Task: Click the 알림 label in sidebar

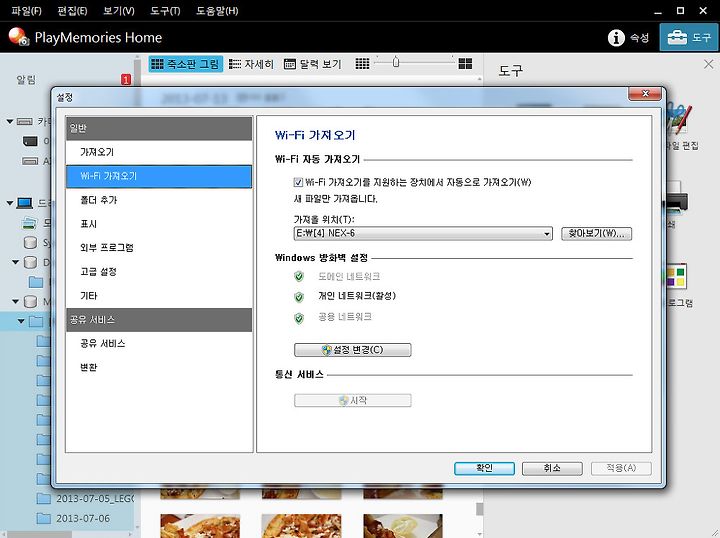Action: pos(26,79)
